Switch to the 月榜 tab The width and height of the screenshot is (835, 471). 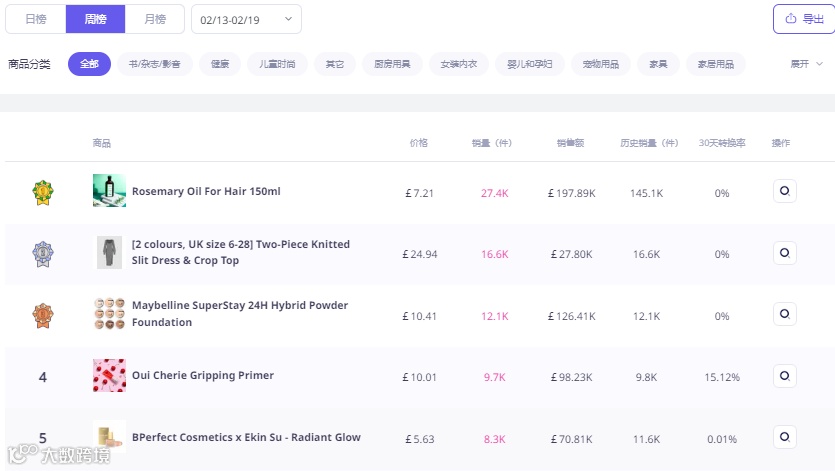point(155,19)
